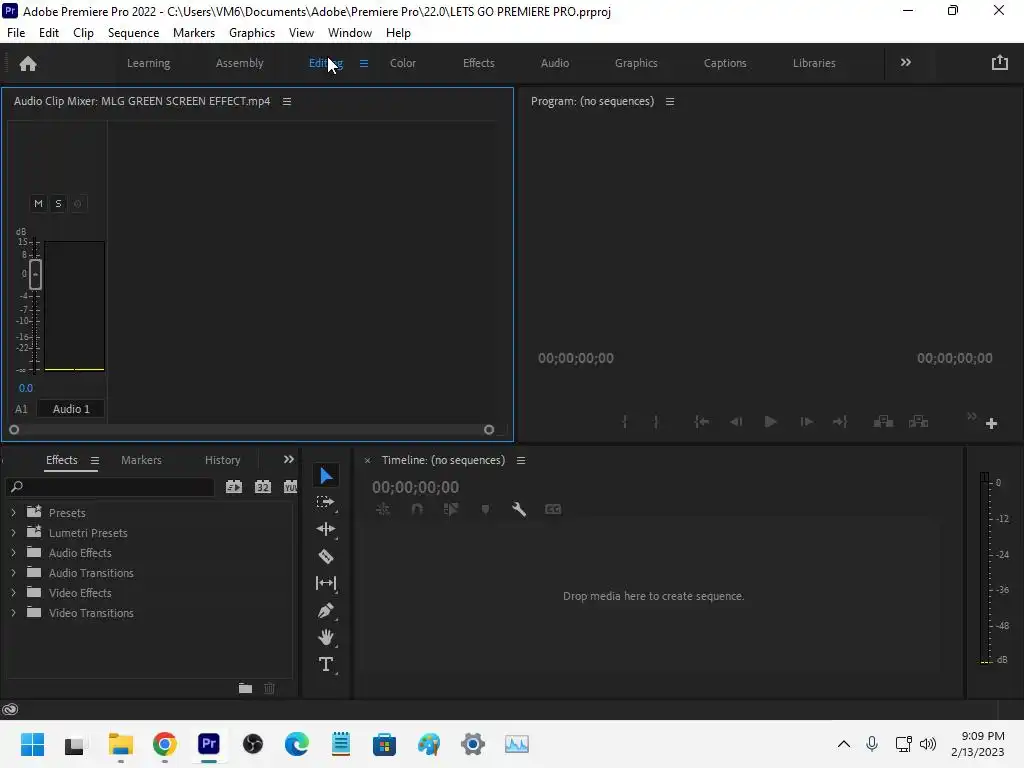The width and height of the screenshot is (1024, 768).
Task: Click the Add Marker button in Timeline
Action: (485, 509)
